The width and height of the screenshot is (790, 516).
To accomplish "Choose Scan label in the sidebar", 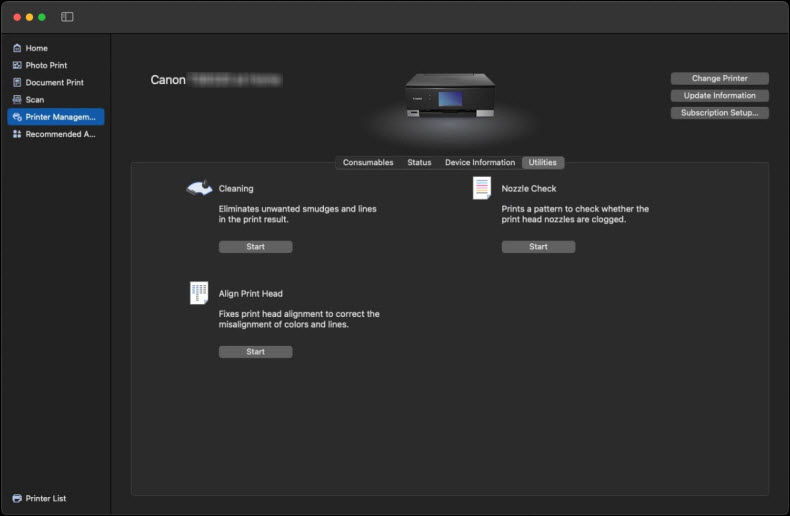I will coord(35,99).
